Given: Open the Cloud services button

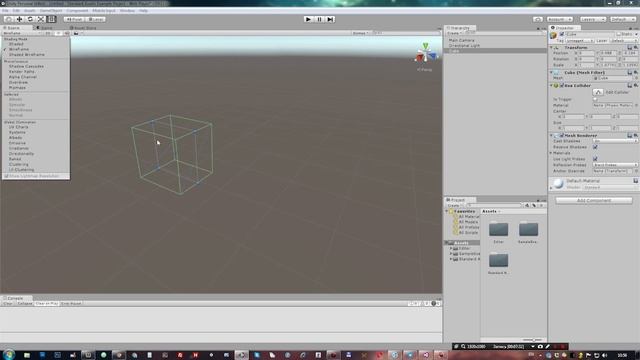Looking at the screenshot, I should [538, 19].
